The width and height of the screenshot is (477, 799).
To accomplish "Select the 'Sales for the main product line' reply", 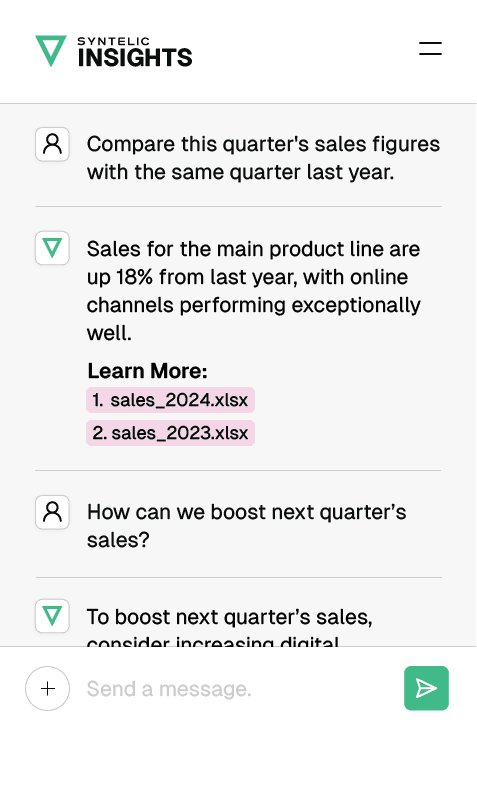I will [254, 291].
